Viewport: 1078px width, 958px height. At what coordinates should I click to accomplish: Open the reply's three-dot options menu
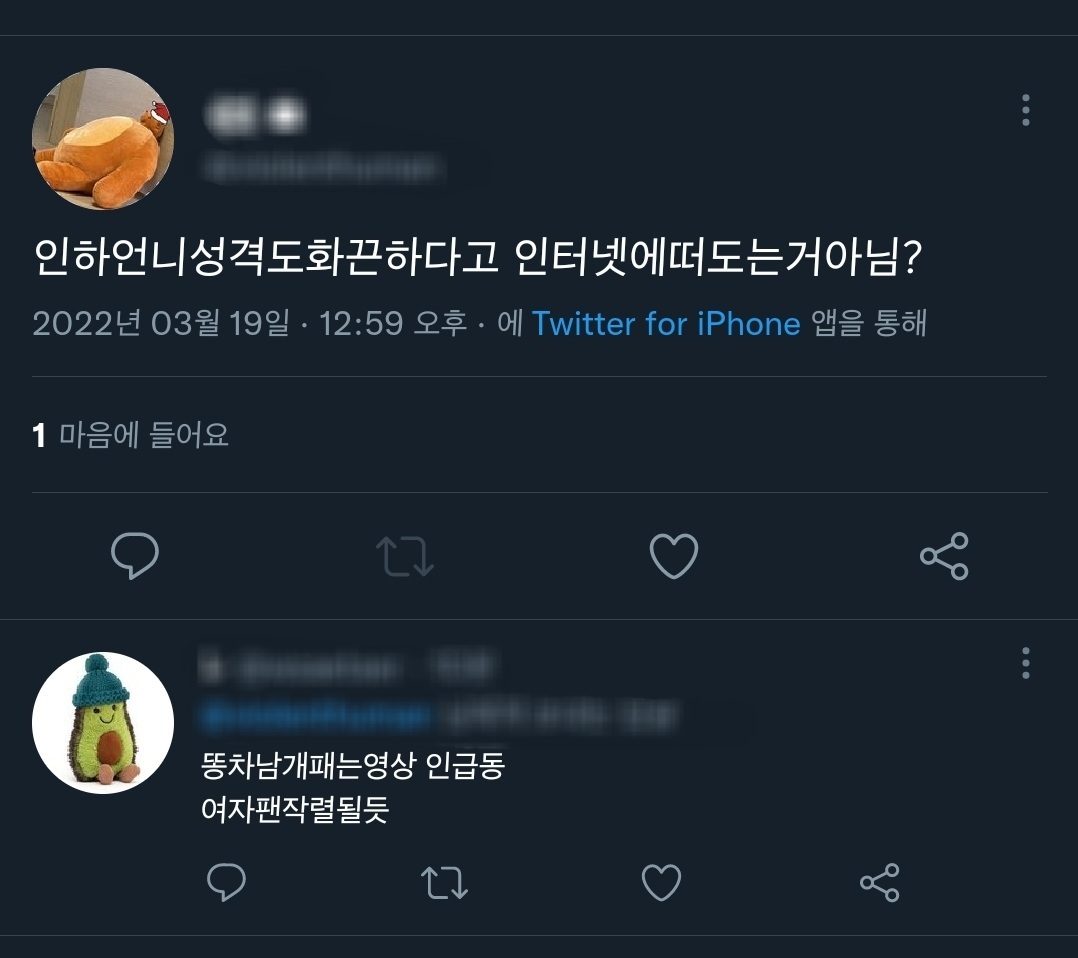[1025, 662]
